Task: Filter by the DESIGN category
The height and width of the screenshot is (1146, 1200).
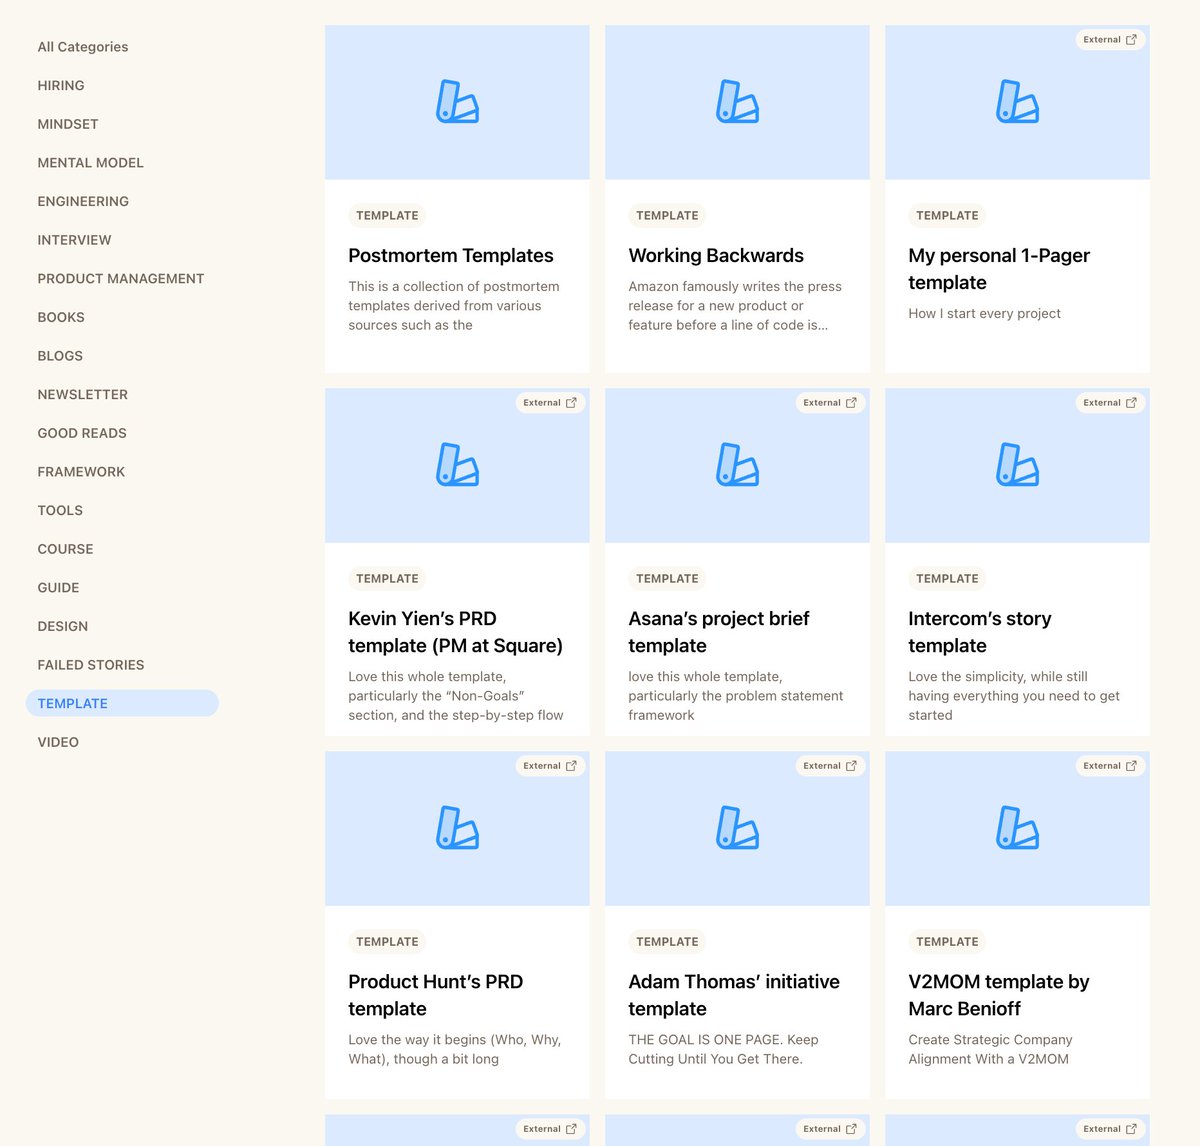Action: pos(63,627)
